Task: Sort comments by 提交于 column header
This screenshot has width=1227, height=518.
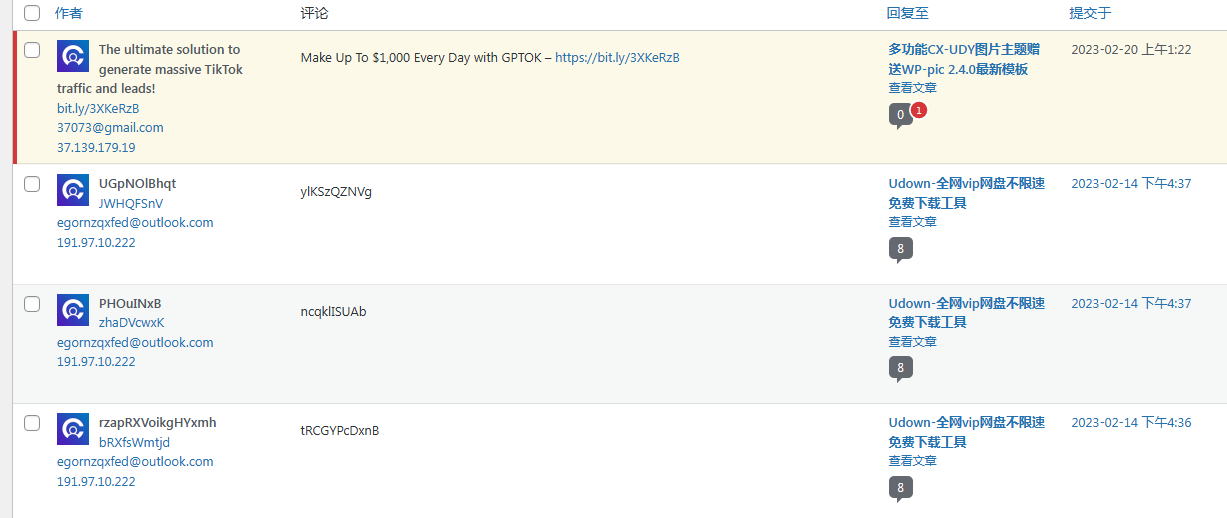Action: pyautogui.click(x=1090, y=13)
